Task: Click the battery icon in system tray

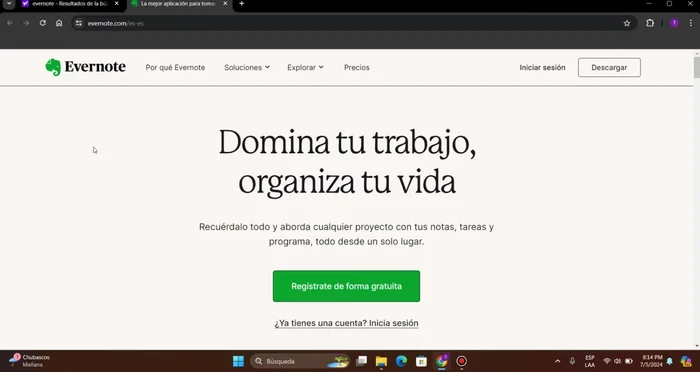Action: coord(629,361)
